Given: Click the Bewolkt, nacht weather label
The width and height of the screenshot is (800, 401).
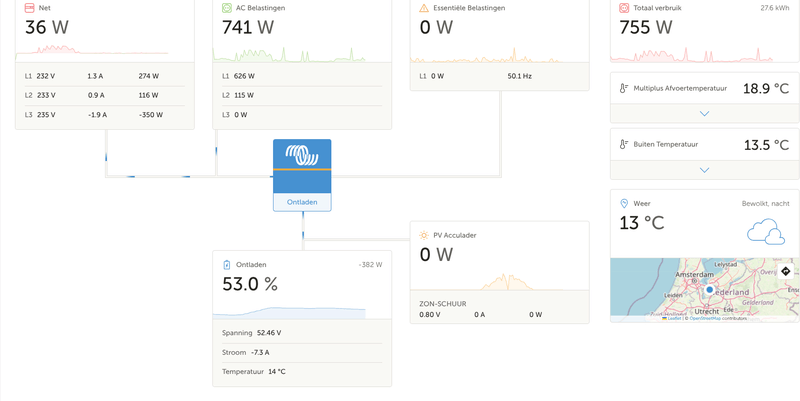Looking at the screenshot, I should (766, 204).
